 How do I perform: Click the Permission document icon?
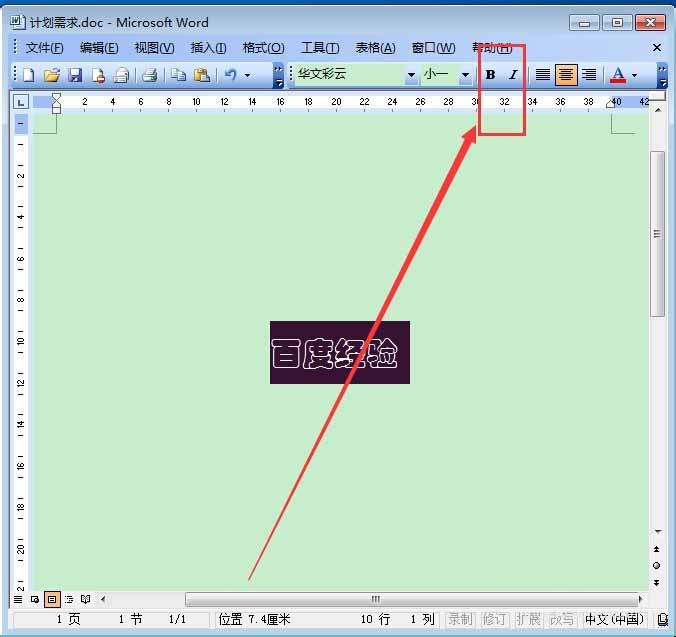tap(98, 75)
